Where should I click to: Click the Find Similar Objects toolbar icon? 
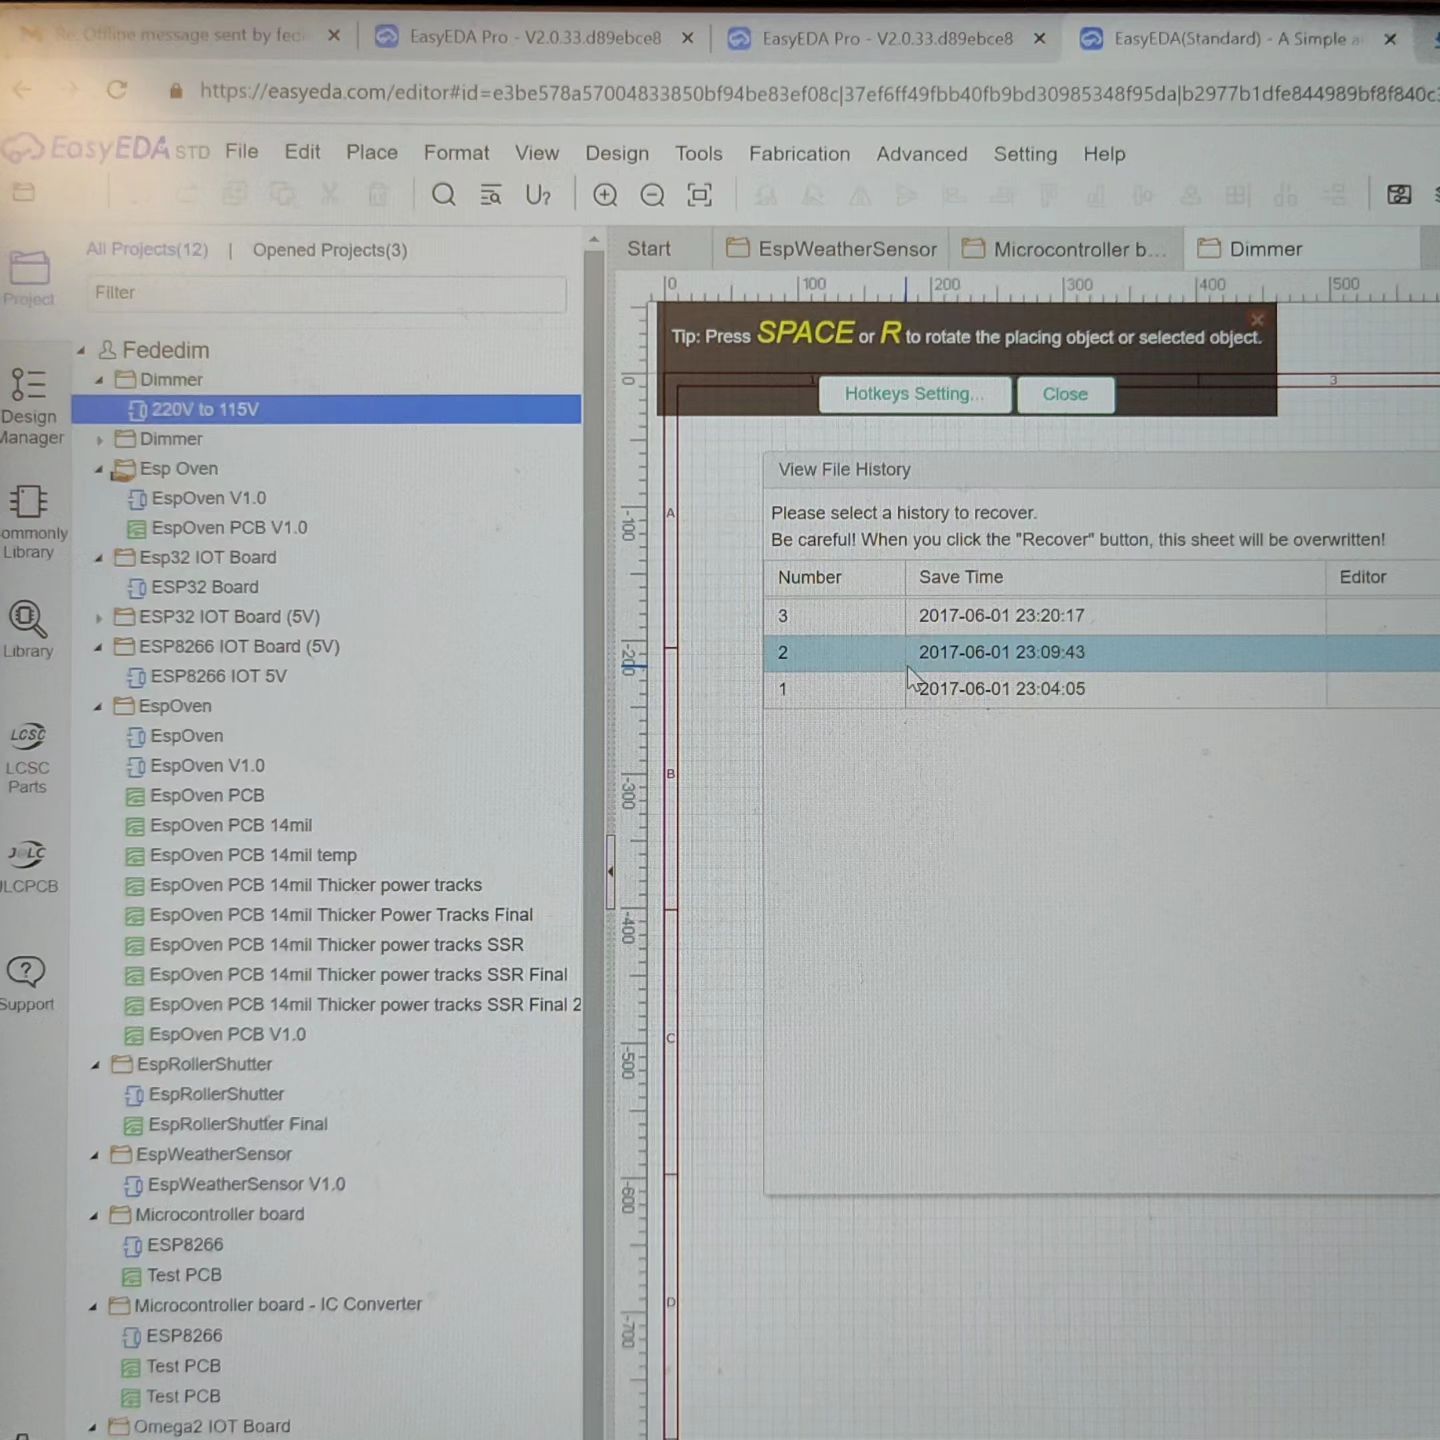(x=490, y=194)
